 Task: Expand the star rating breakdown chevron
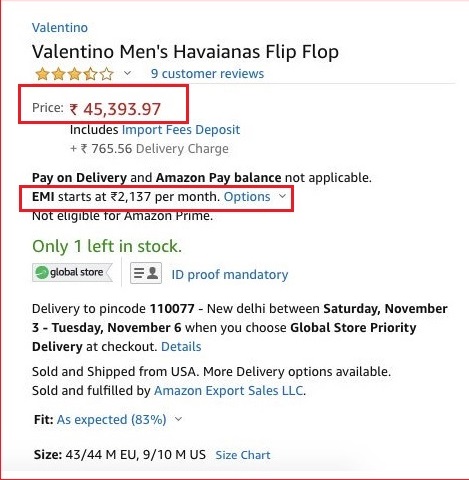coord(127,73)
